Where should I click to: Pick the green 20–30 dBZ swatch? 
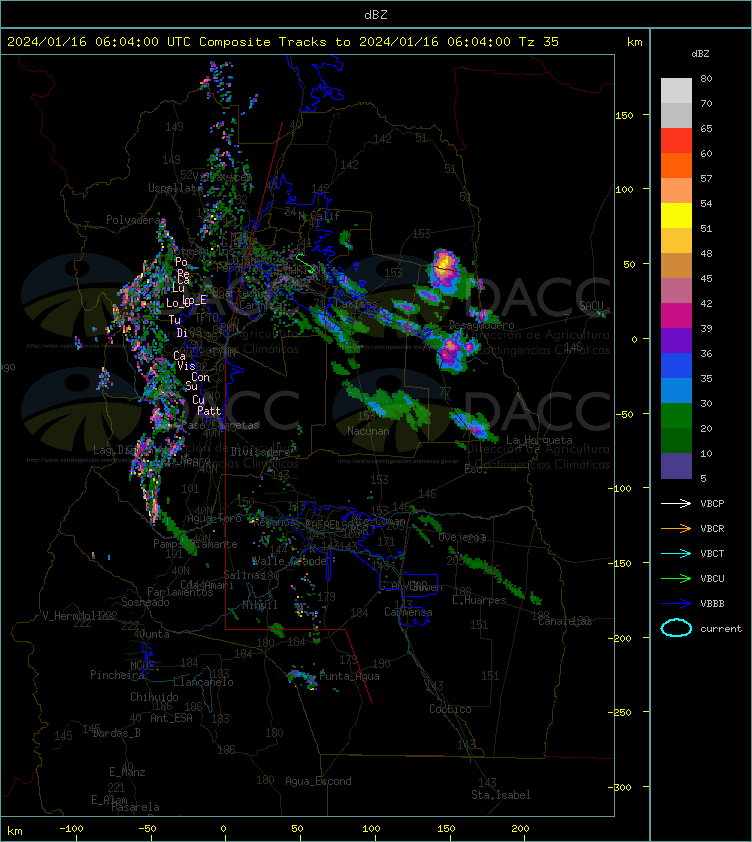(676, 415)
